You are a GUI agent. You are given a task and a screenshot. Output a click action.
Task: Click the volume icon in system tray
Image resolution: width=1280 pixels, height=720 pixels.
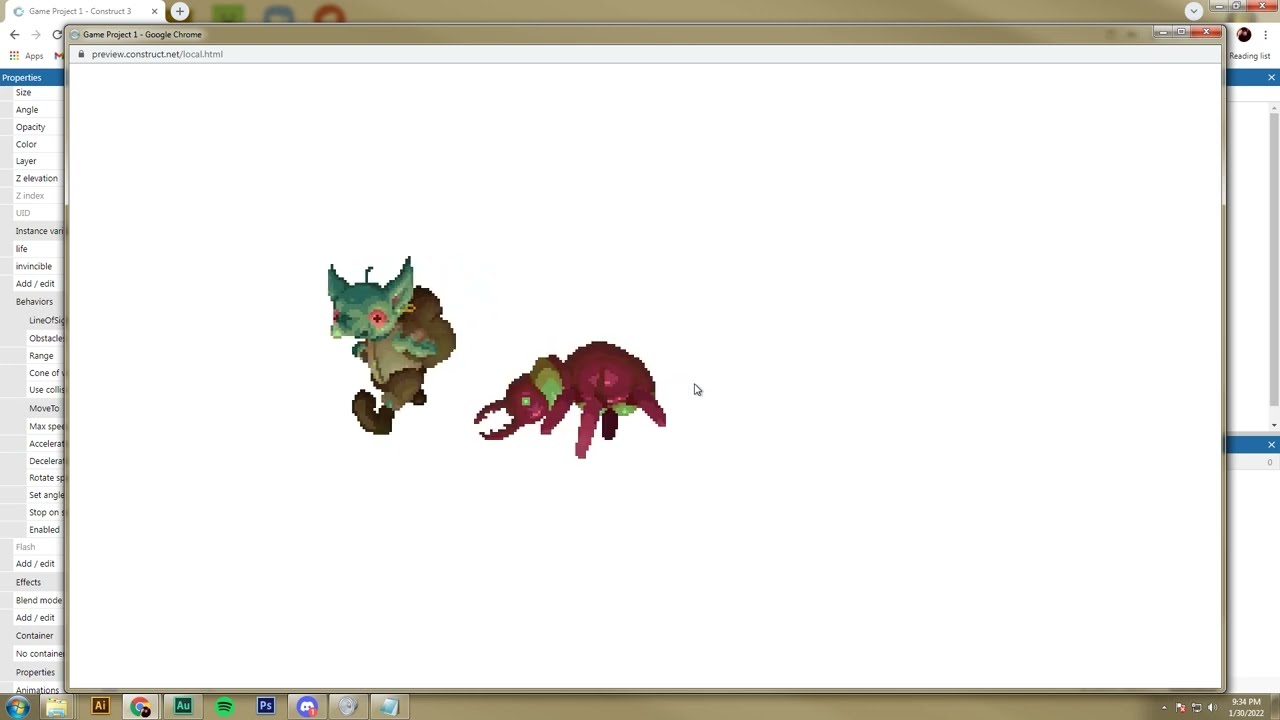[1212, 708]
